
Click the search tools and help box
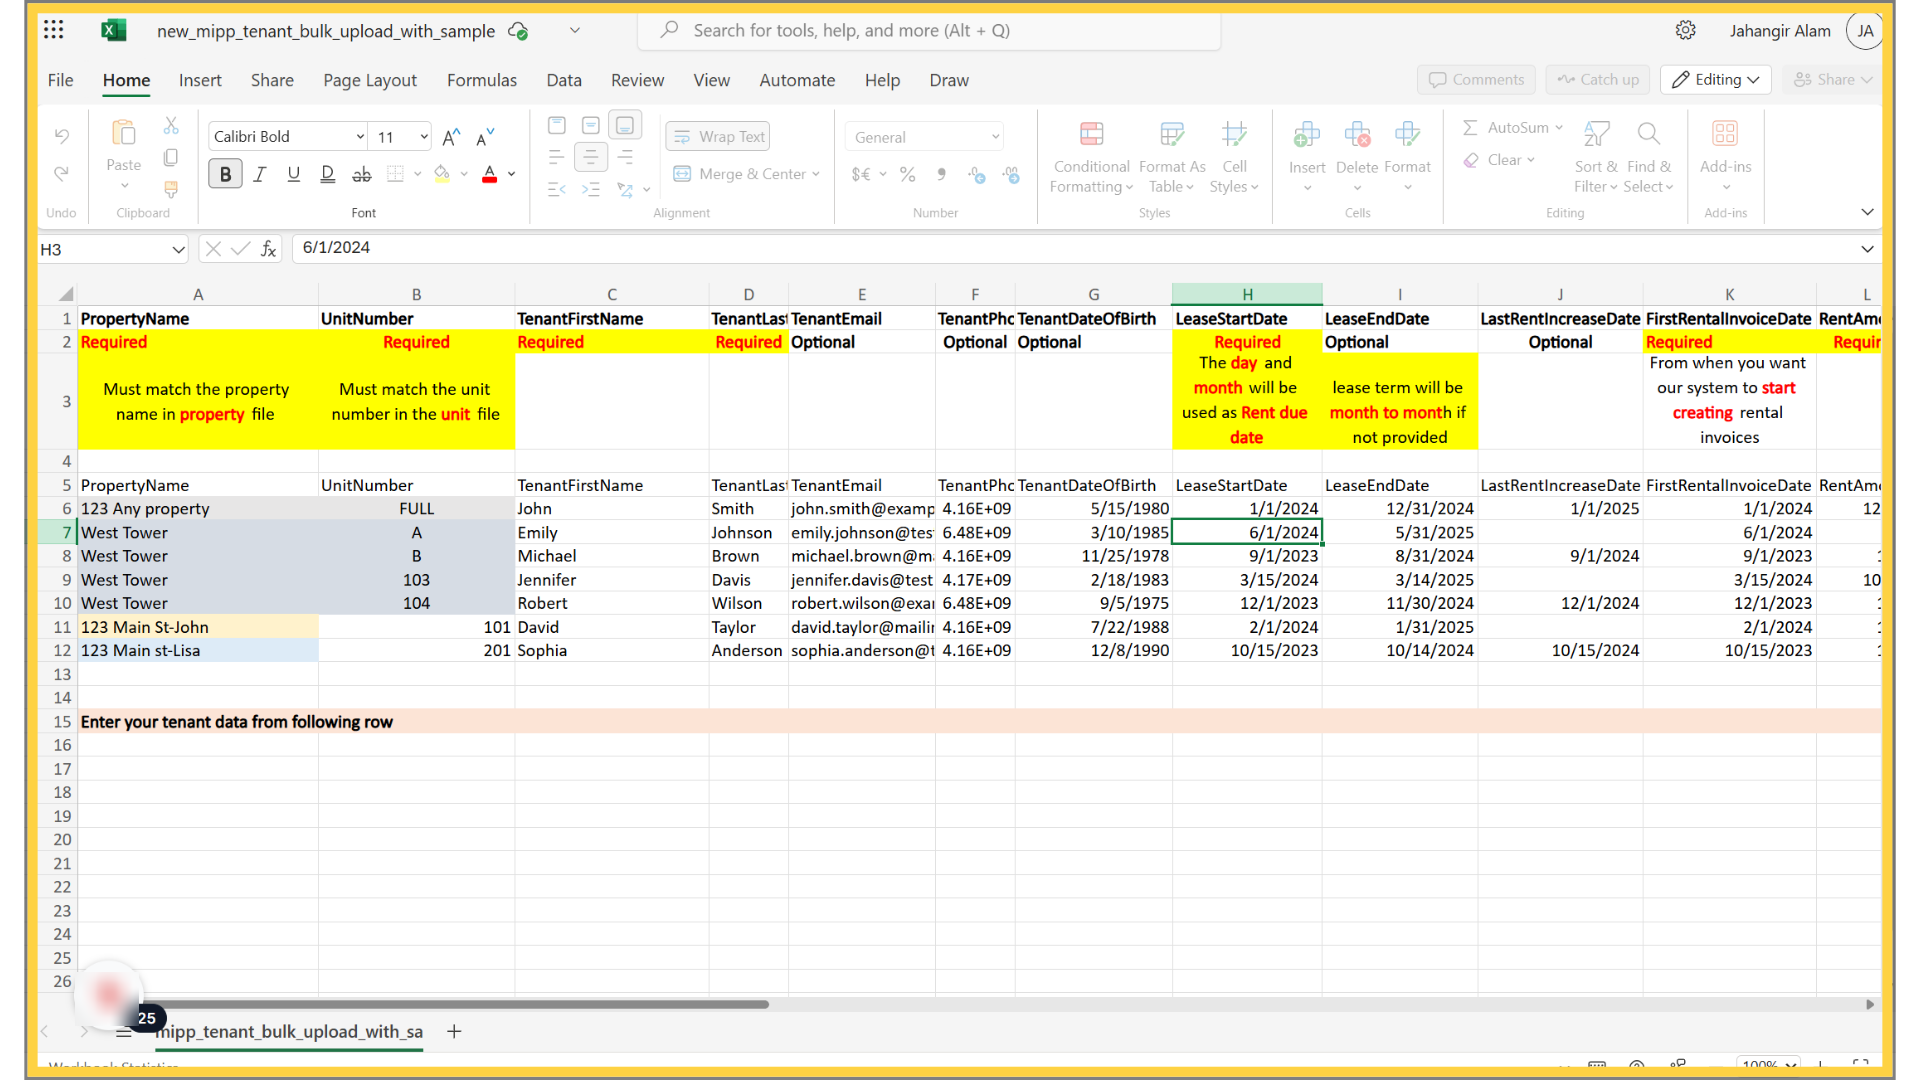929,30
